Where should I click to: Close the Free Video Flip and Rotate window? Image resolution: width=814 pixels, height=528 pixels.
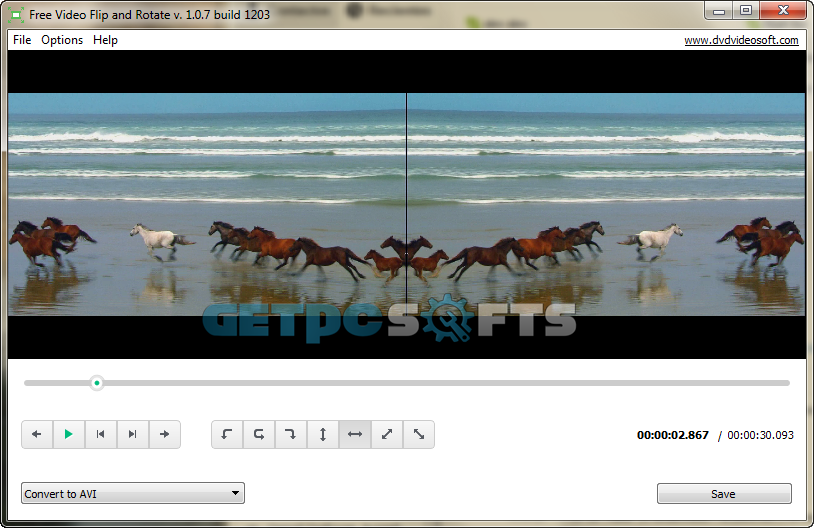point(783,11)
